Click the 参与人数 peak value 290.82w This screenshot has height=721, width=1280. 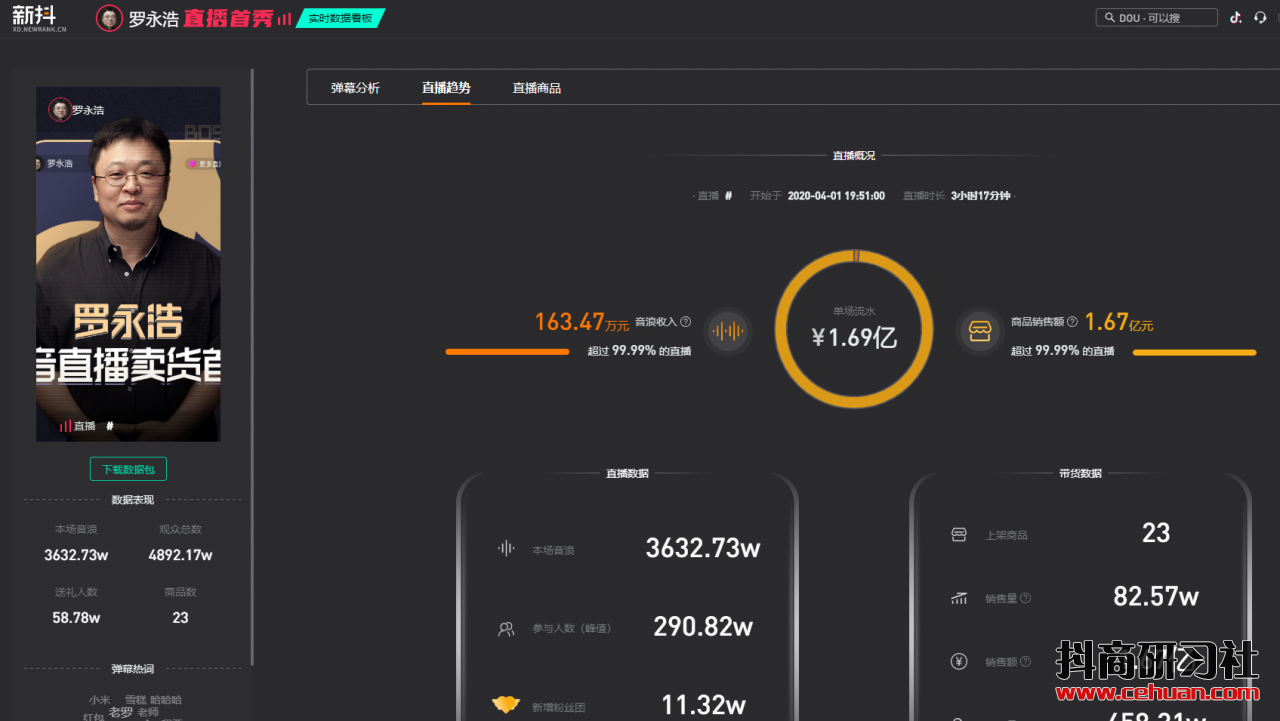point(703,627)
